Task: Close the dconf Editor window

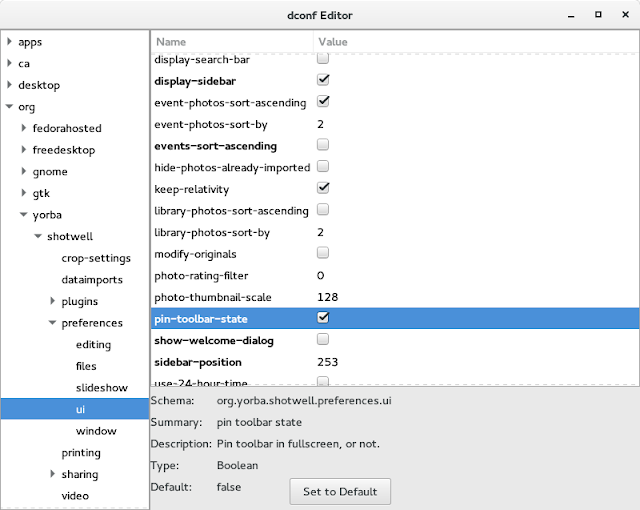Action: pyautogui.click(x=625, y=15)
